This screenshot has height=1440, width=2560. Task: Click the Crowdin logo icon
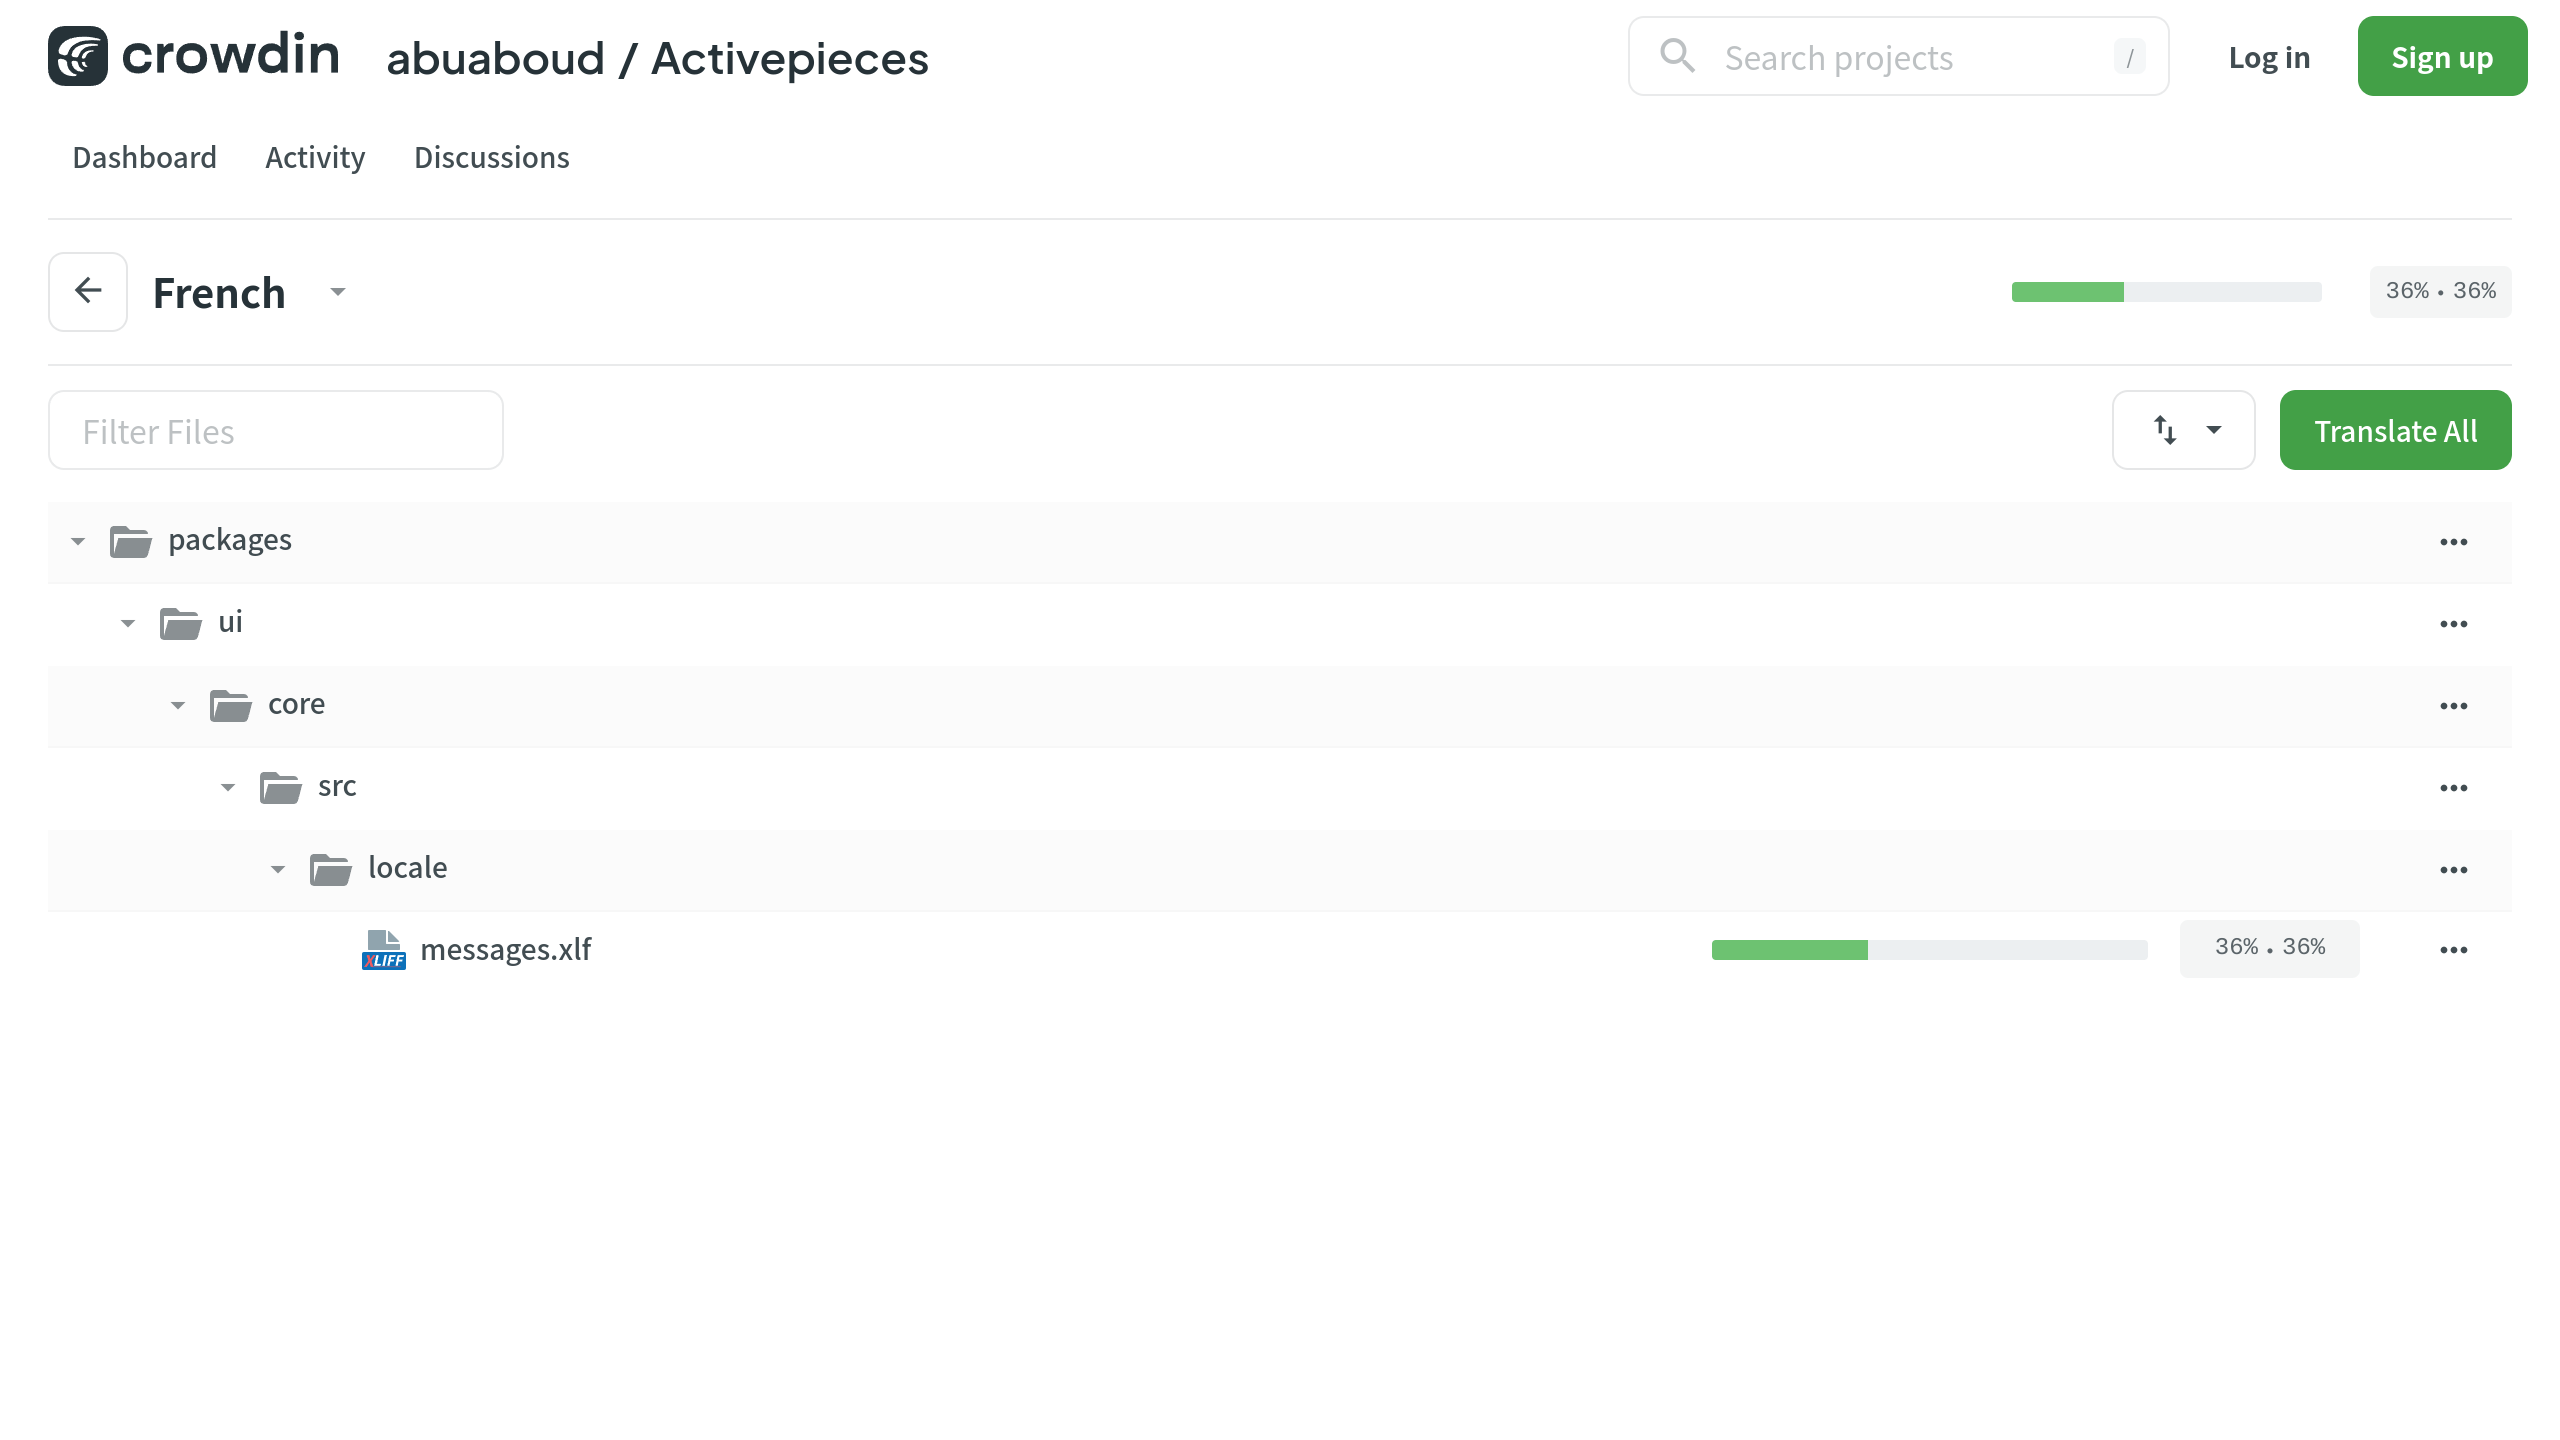[x=78, y=56]
